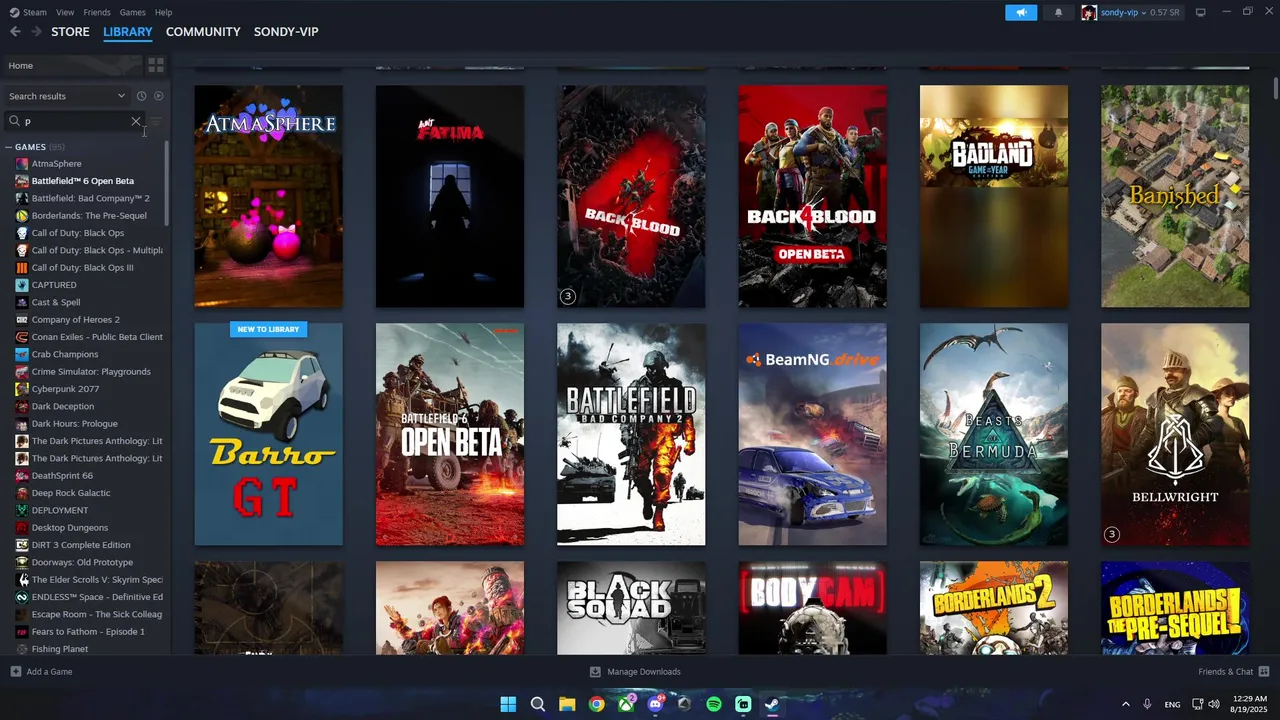Click Add a Game plus icon
The image size is (1280, 720).
click(x=15, y=671)
